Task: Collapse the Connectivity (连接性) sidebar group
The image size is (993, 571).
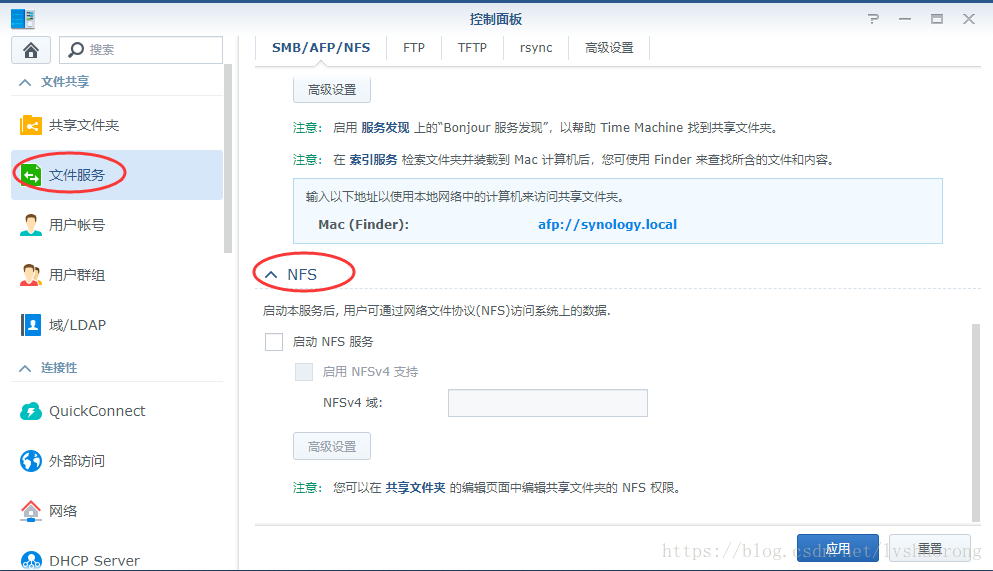Action: [25, 368]
